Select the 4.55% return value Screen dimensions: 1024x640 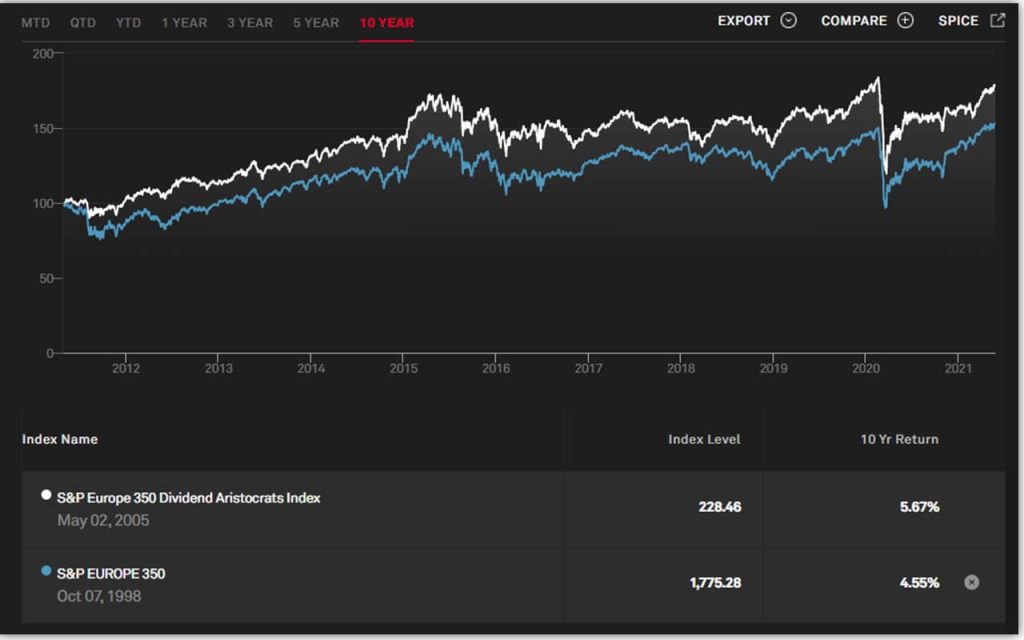920,583
